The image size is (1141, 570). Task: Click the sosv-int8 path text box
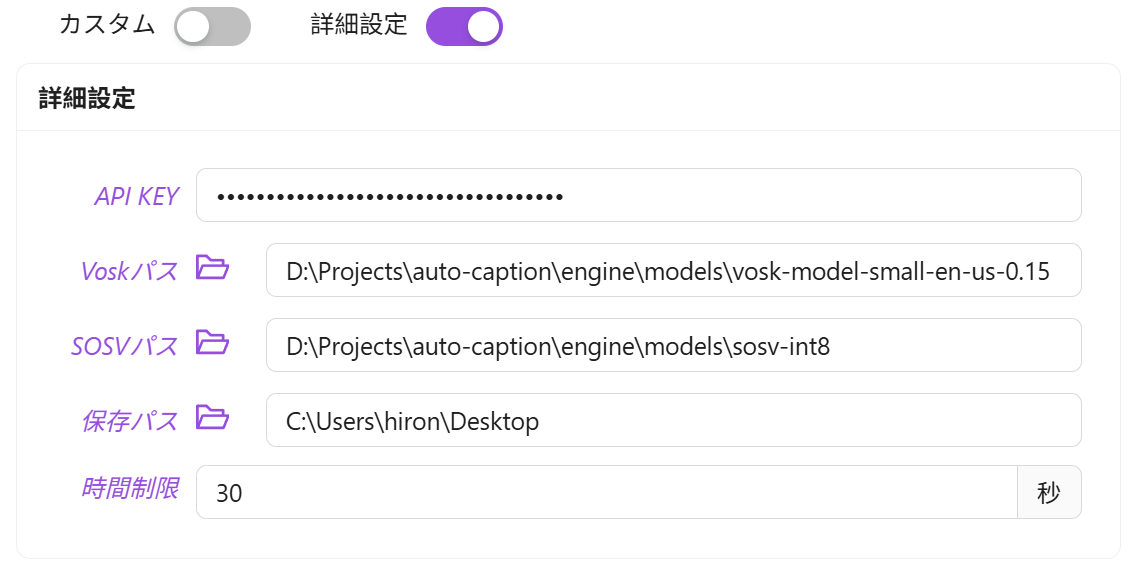pos(673,345)
